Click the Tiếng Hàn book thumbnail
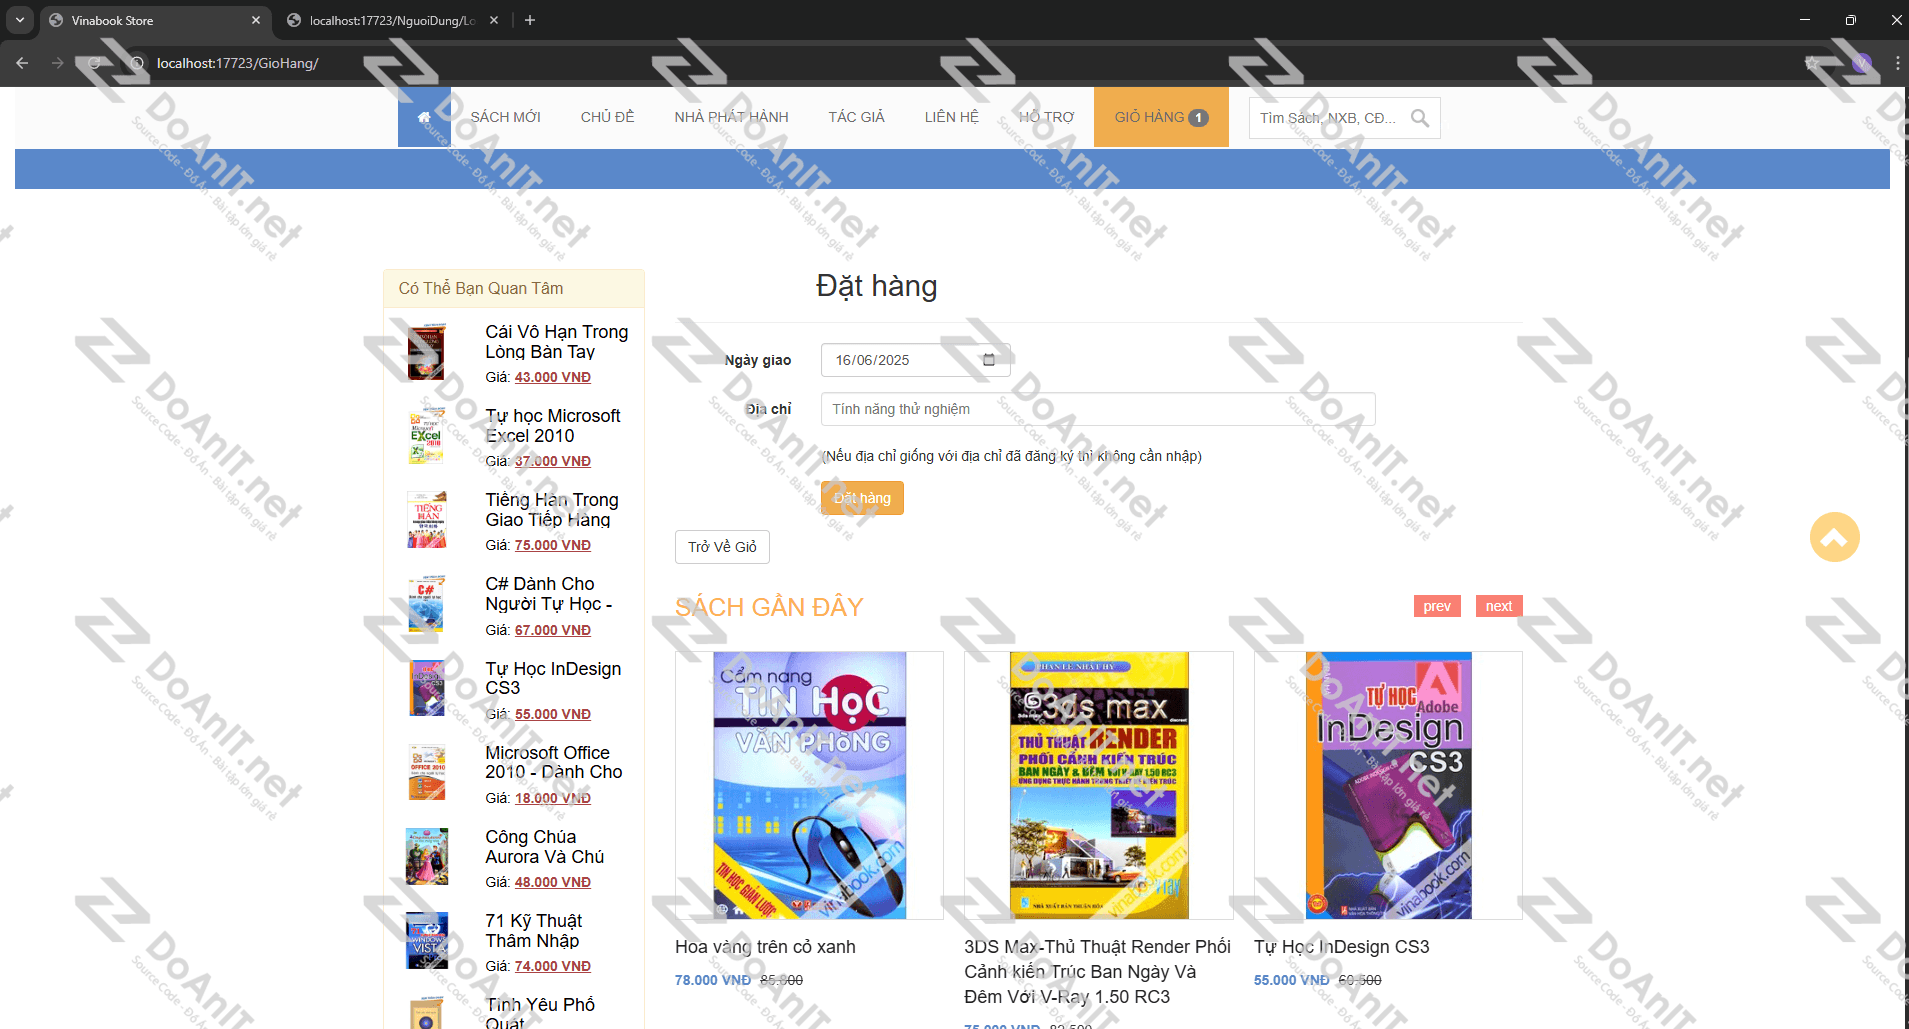The image size is (1909, 1029). (426, 519)
